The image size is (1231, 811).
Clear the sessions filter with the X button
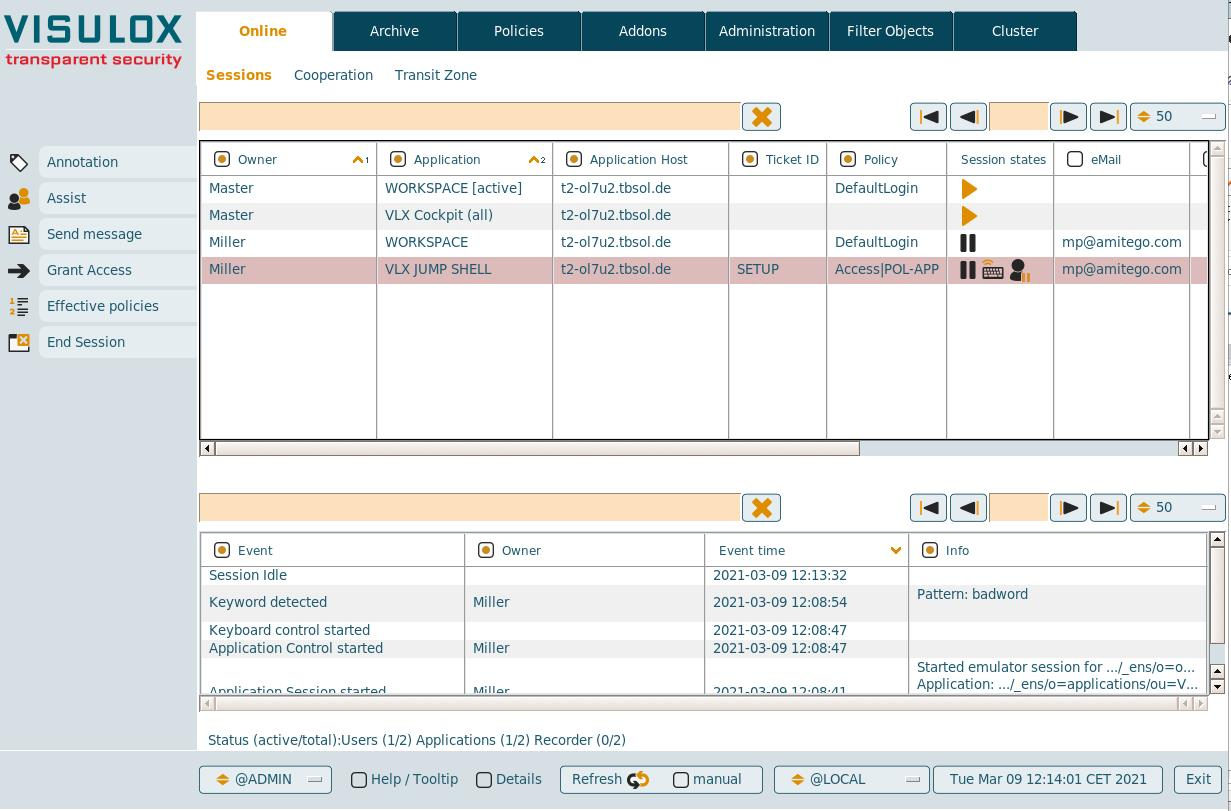click(x=761, y=117)
